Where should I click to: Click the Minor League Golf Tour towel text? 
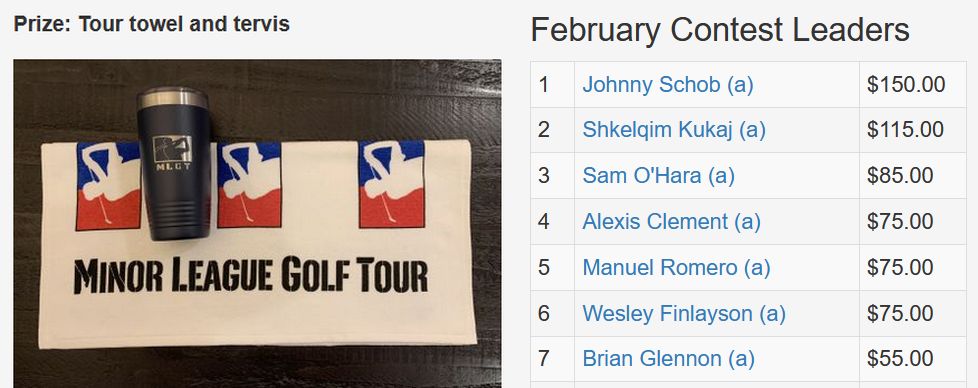[251, 275]
